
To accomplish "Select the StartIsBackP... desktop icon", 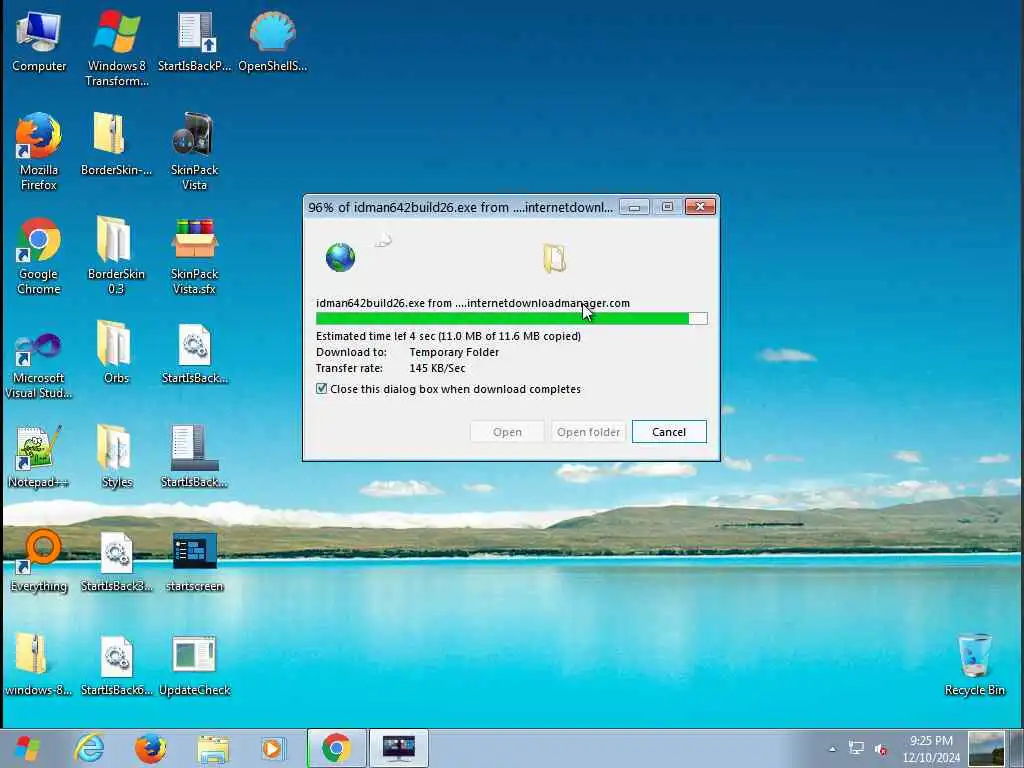I will point(195,41).
